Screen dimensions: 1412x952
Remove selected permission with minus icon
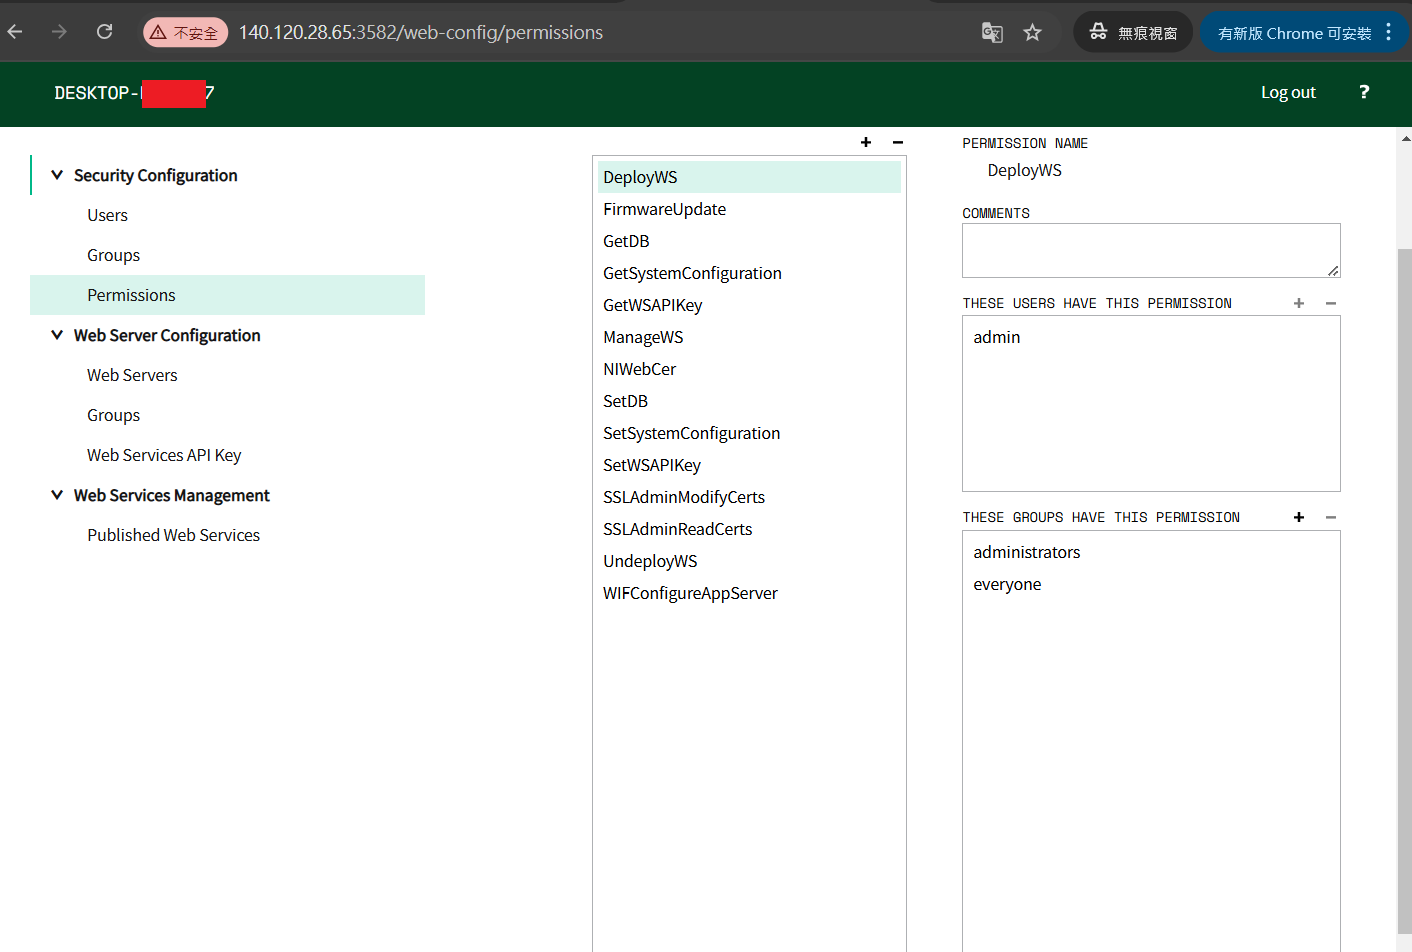[x=898, y=142]
